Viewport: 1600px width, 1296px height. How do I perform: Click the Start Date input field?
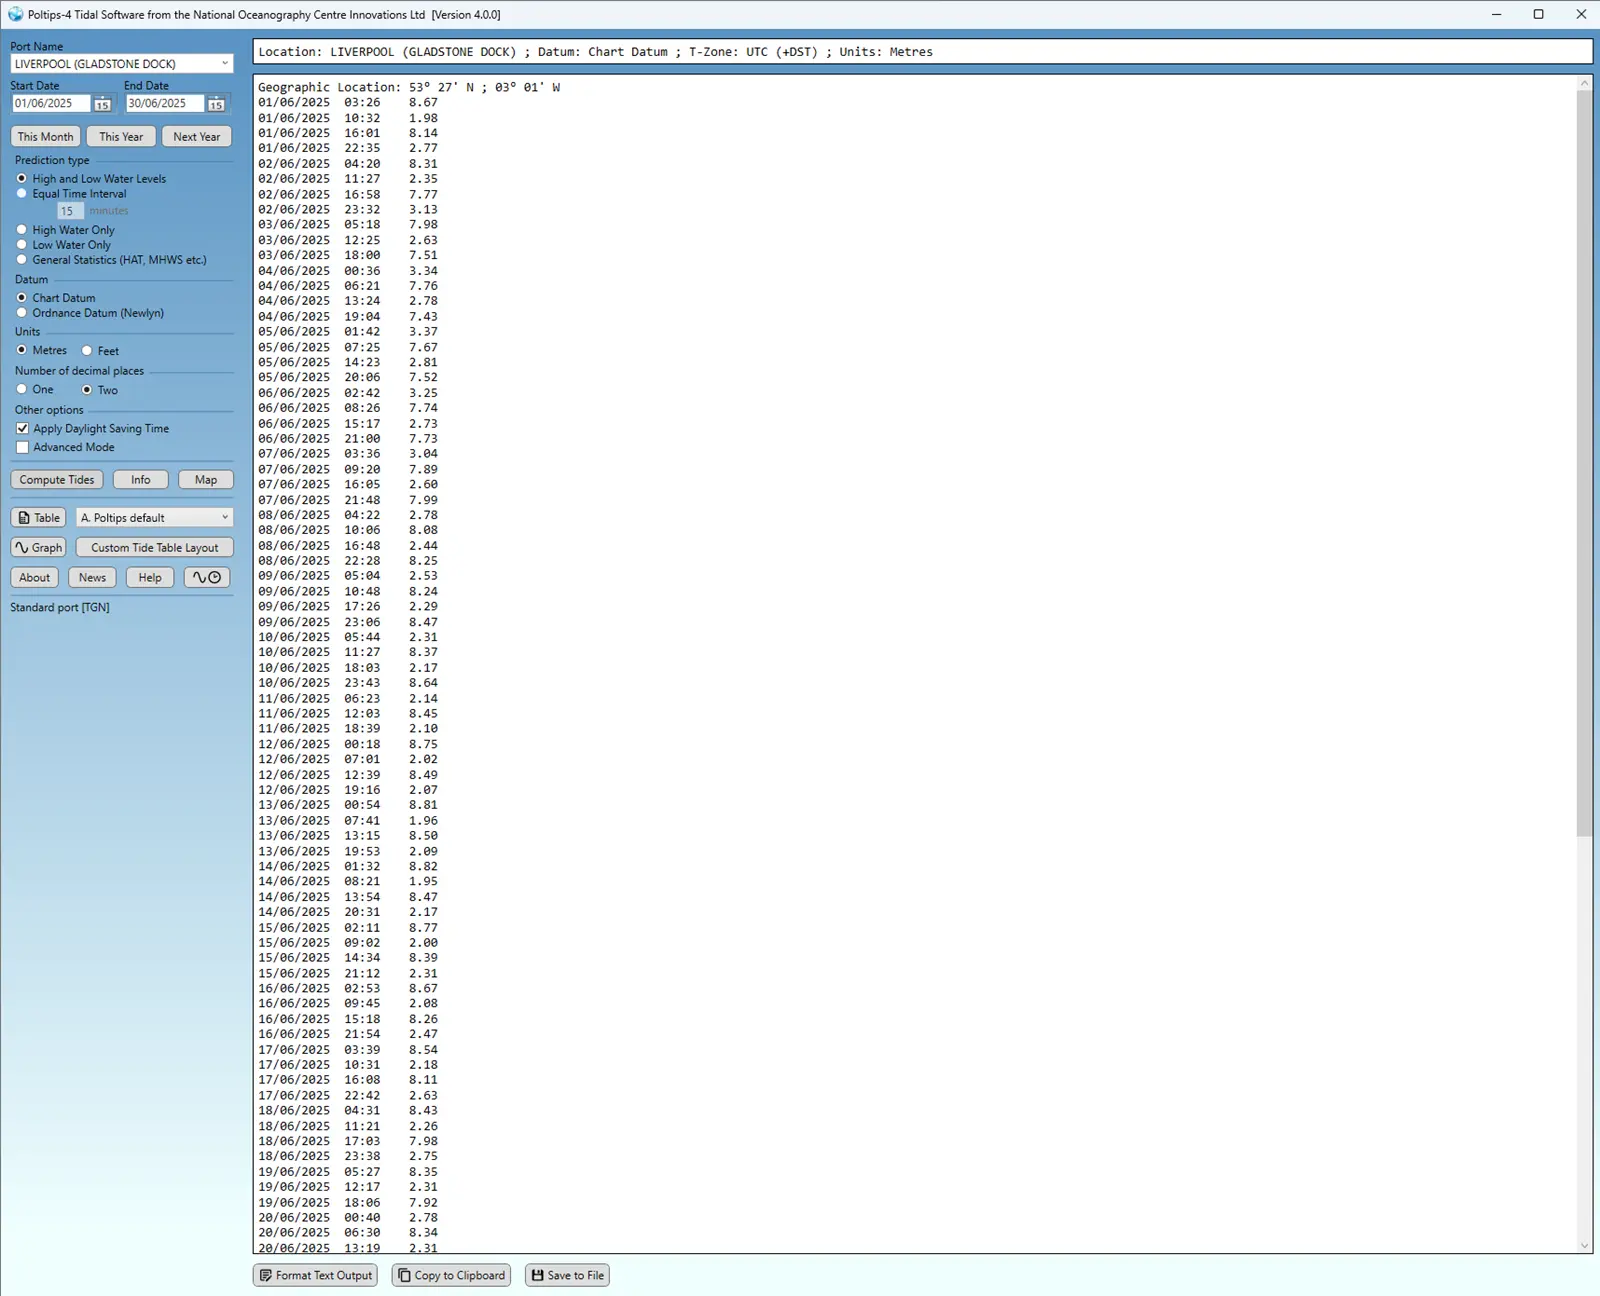pyautogui.click(x=51, y=104)
